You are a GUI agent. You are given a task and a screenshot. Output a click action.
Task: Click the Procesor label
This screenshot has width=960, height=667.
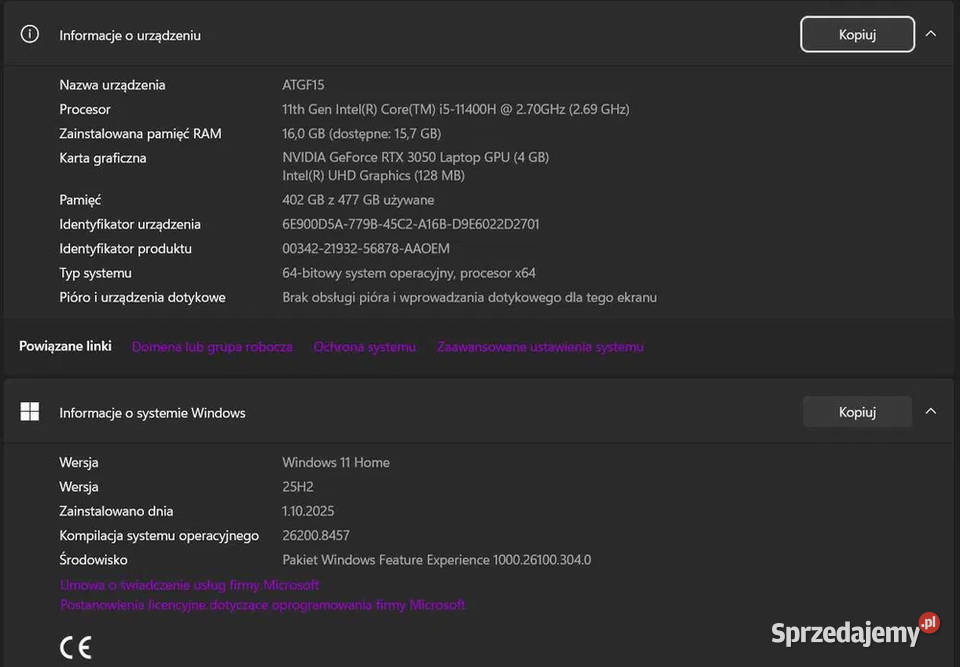tap(85, 109)
